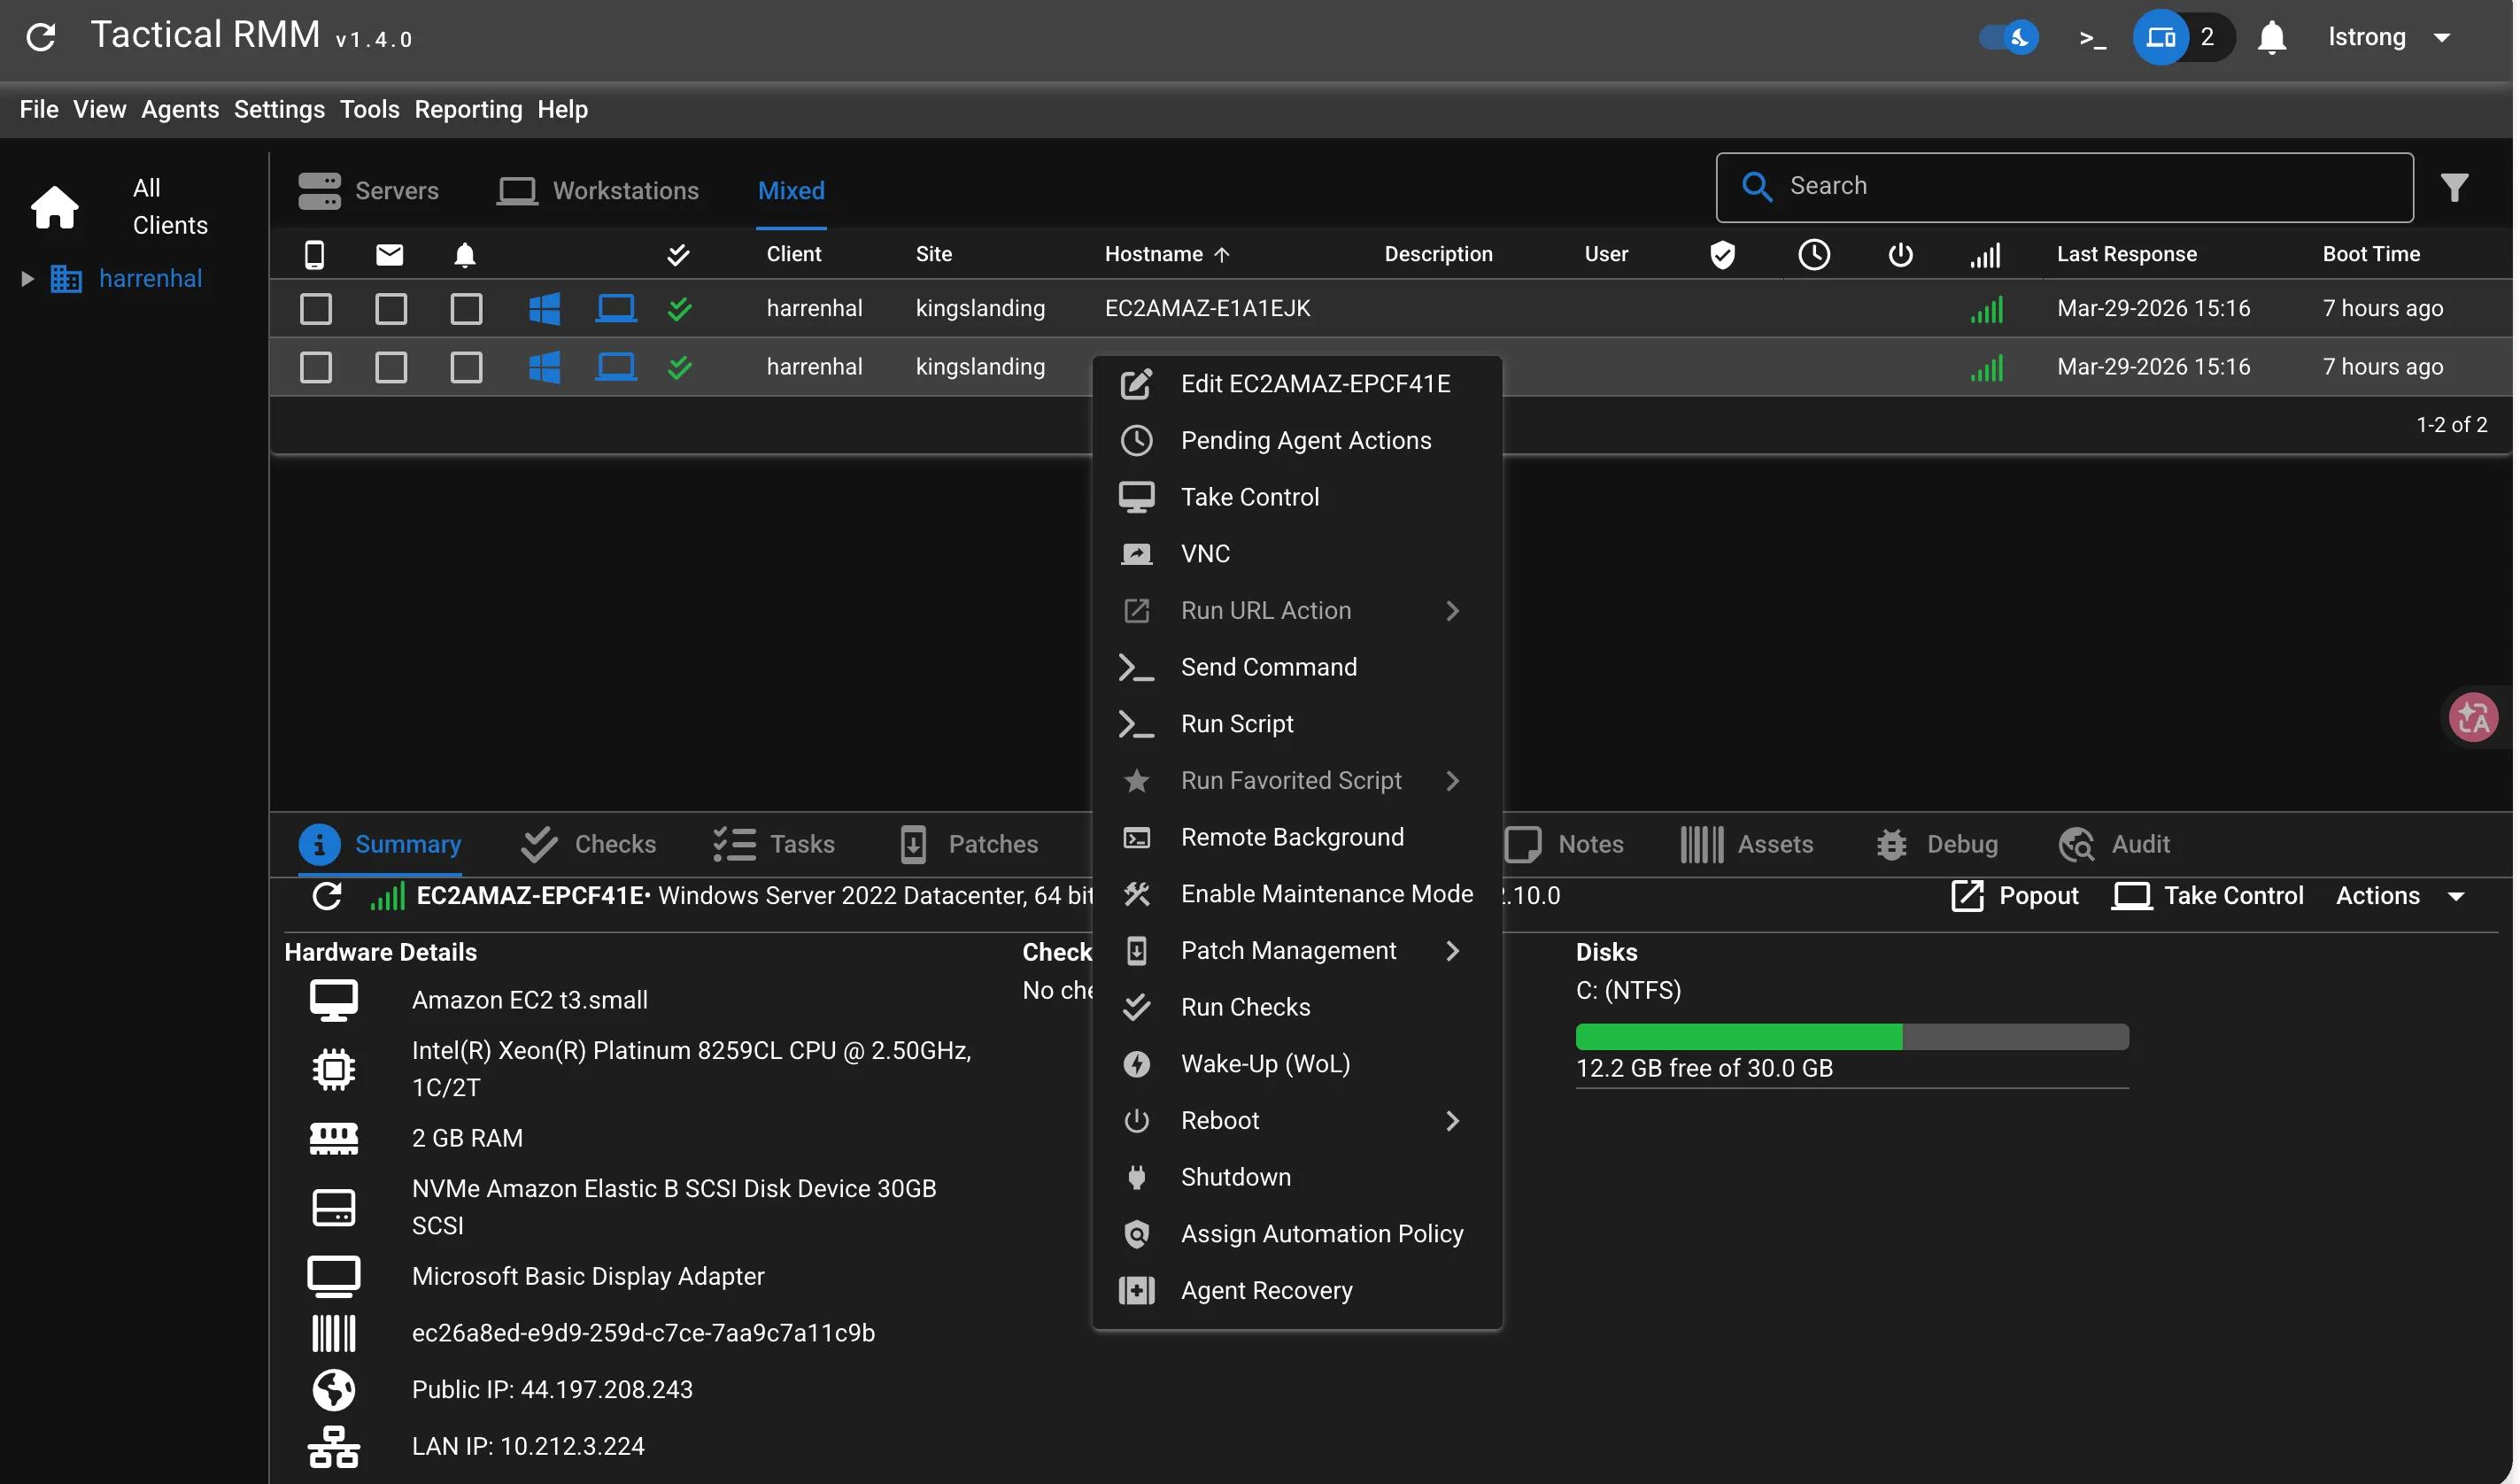Sort by the patches shield column icon
The width and height of the screenshot is (2520, 1484).
(1722, 254)
